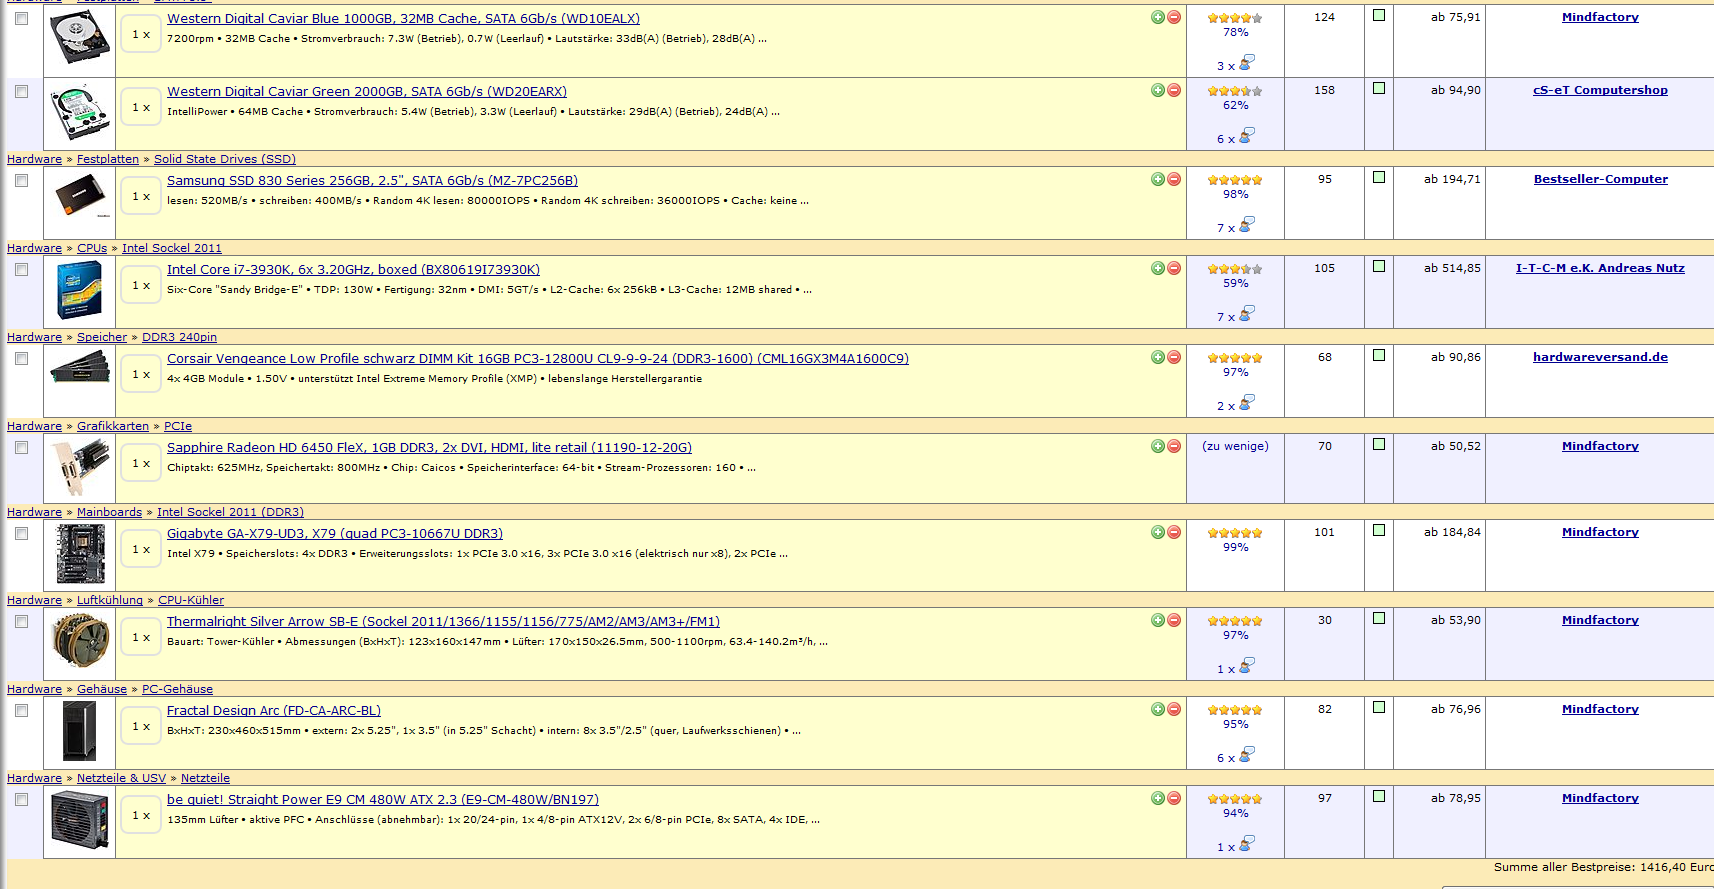Image resolution: width=1714 pixels, height=889 pixels.
Task: Open user reviews icon for Samsung SSD 830
Action: coord(1246,225)
